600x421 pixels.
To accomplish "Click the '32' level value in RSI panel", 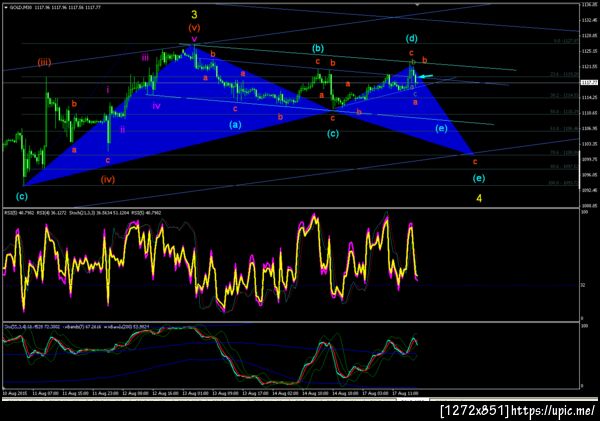I will (583, 285).
